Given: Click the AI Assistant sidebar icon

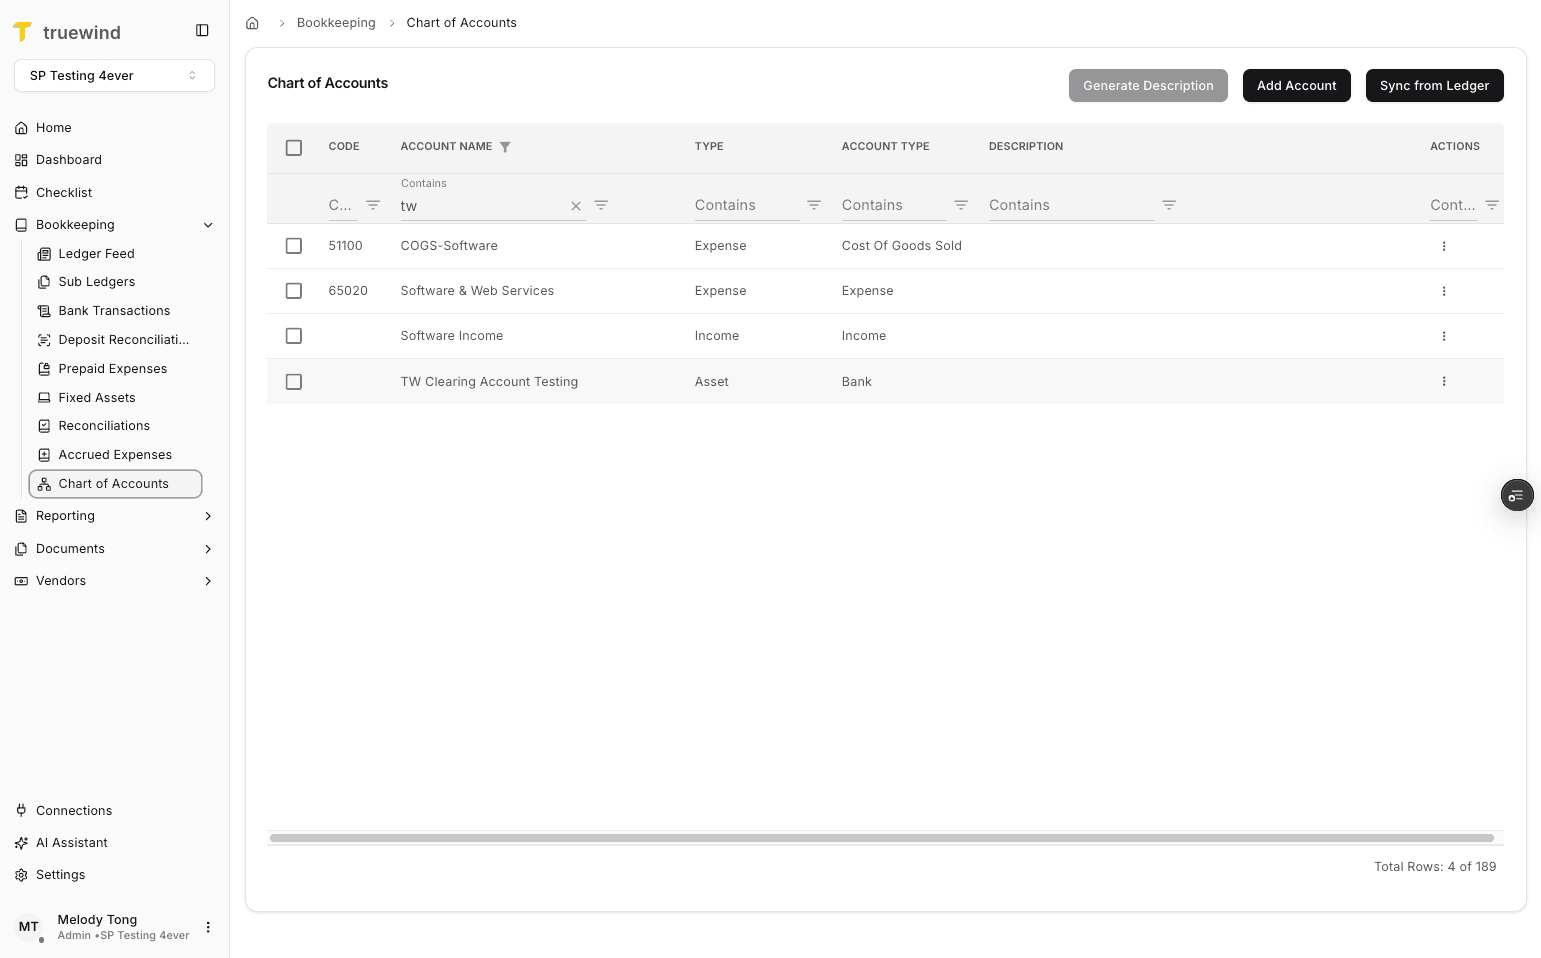Looking at the screenshot, I should pos(21,843).
